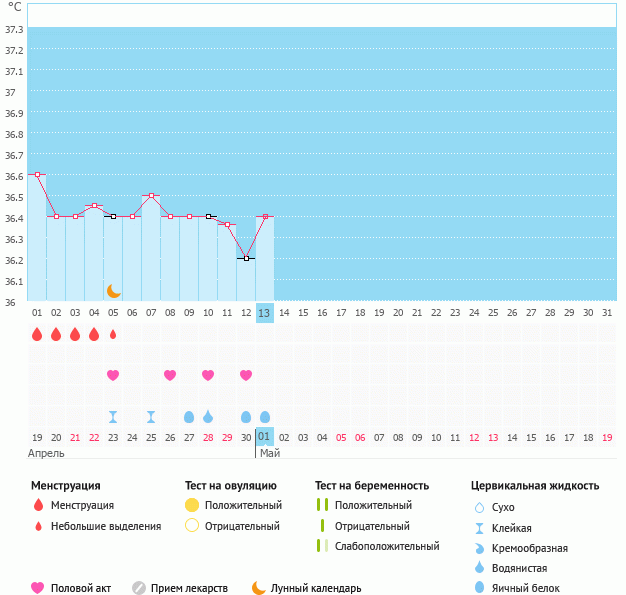
Task: Click the green positive pregnancy test legend icon
Action: (322, 505)
